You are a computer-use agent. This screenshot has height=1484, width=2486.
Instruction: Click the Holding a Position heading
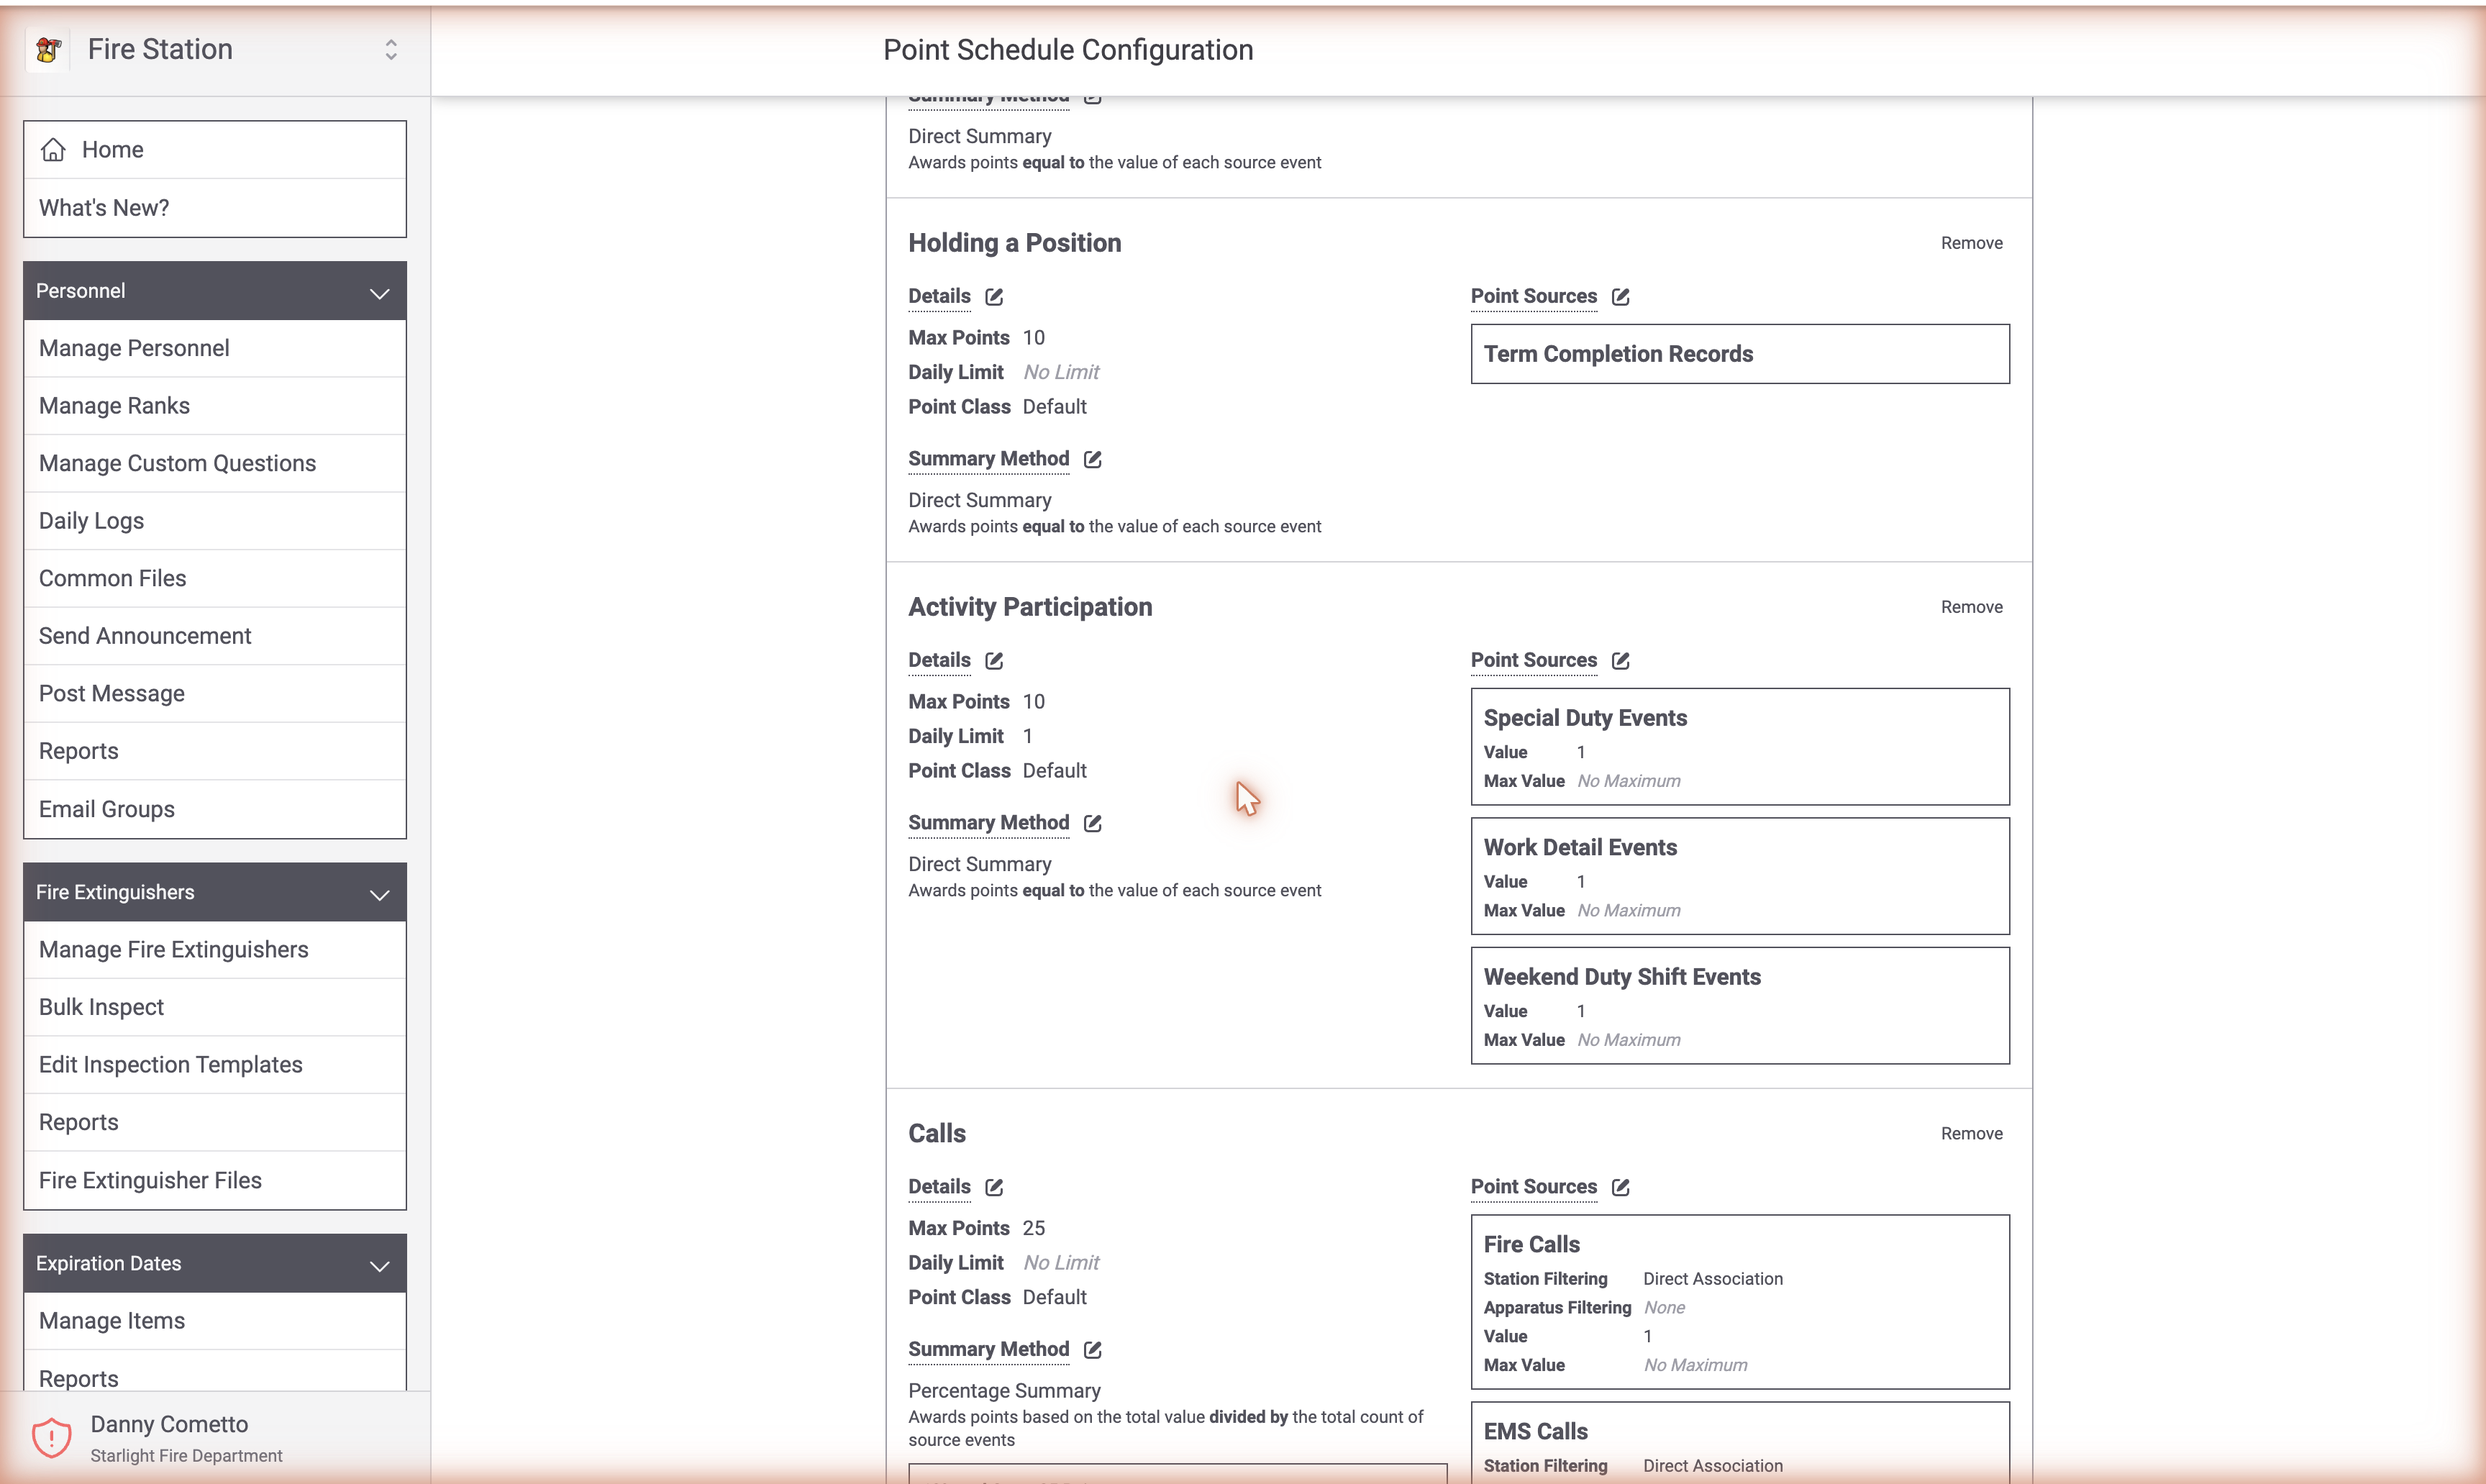click(1014, 243)
